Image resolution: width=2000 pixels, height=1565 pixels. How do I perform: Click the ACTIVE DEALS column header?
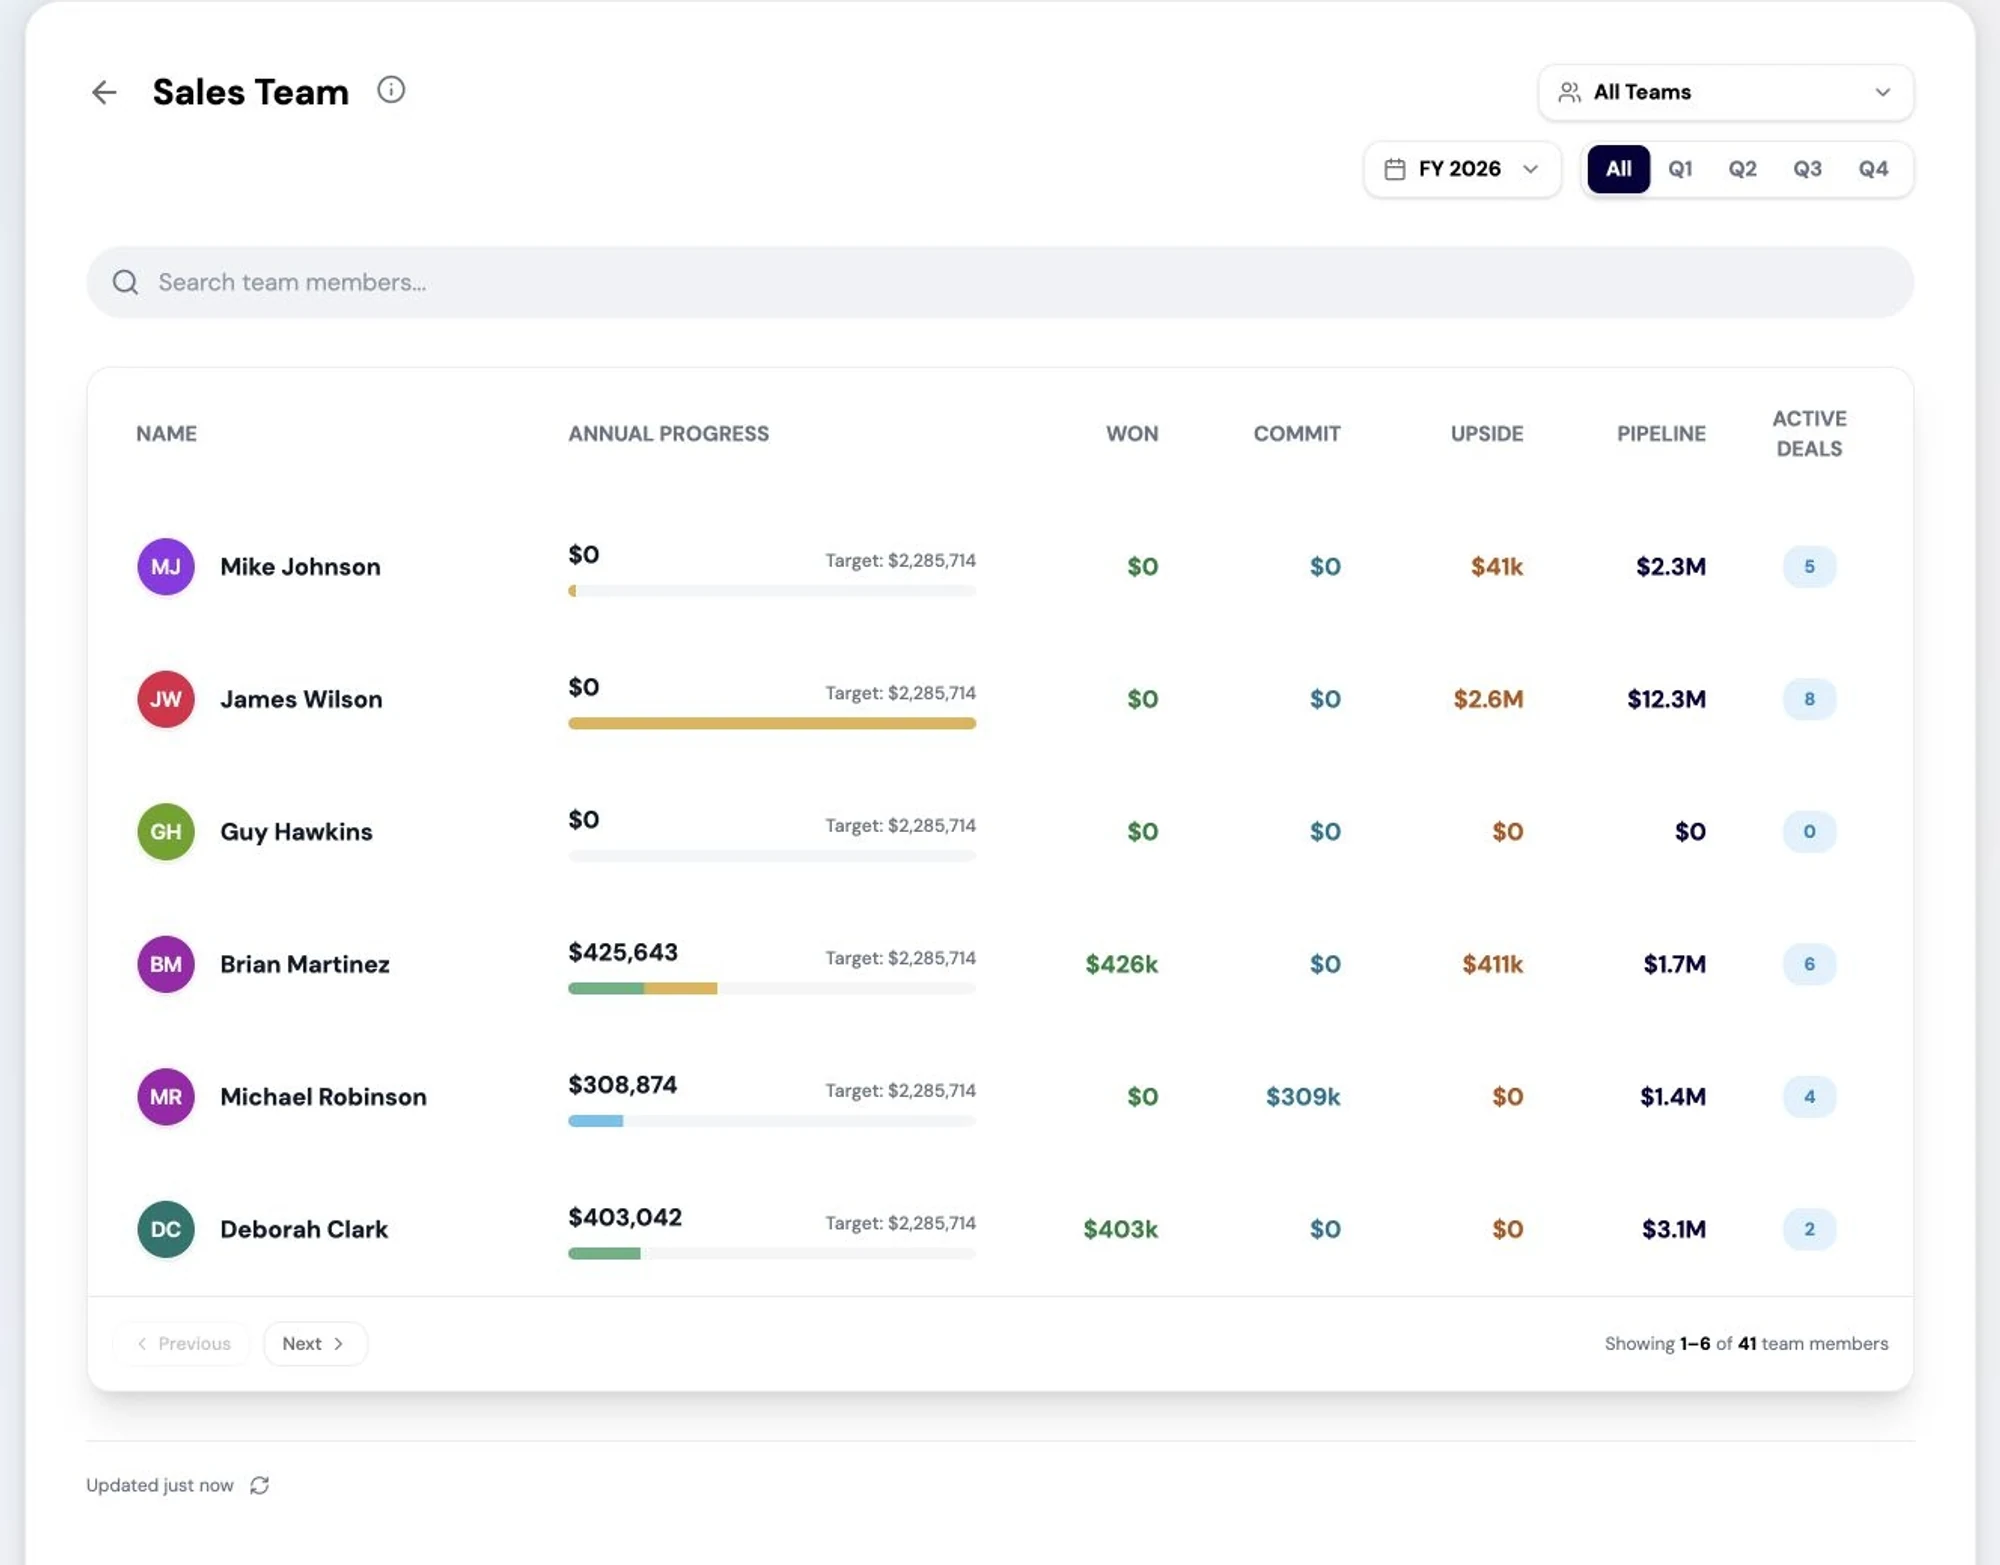(x=1809, y=434)
